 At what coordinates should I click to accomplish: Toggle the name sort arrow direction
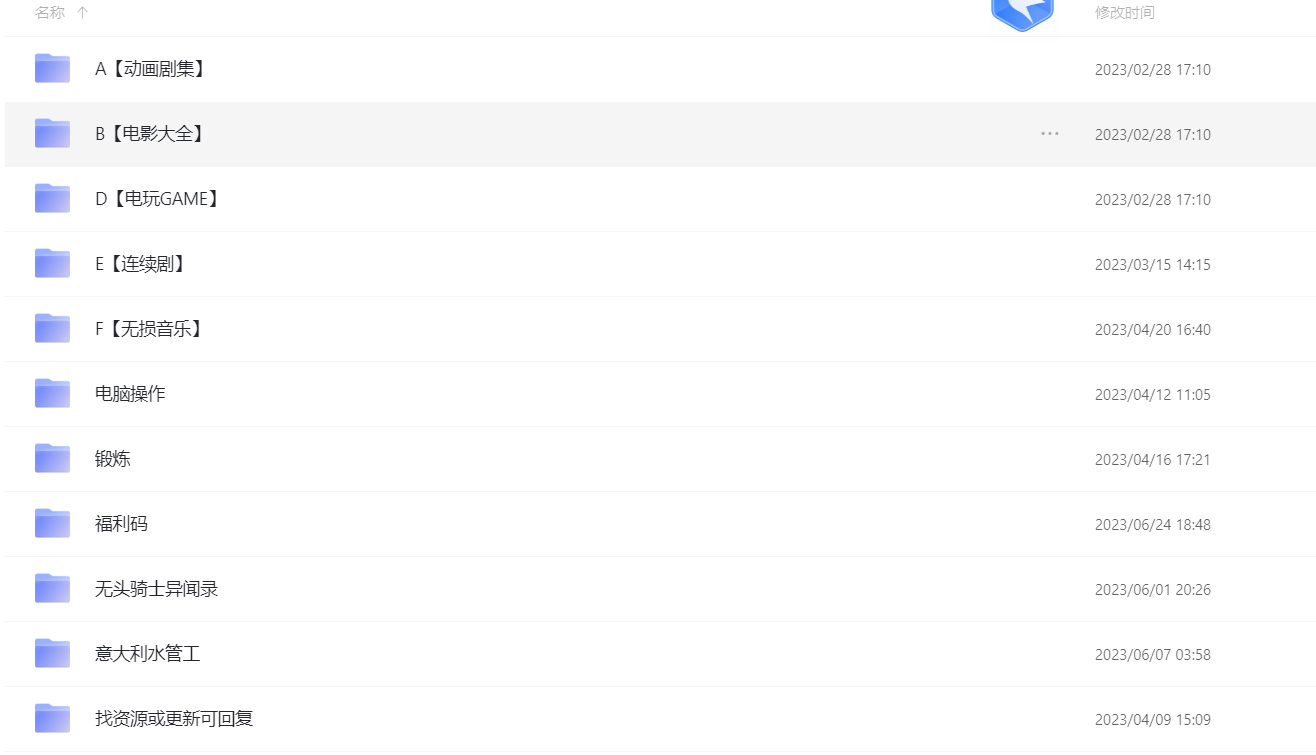[83, 13]
